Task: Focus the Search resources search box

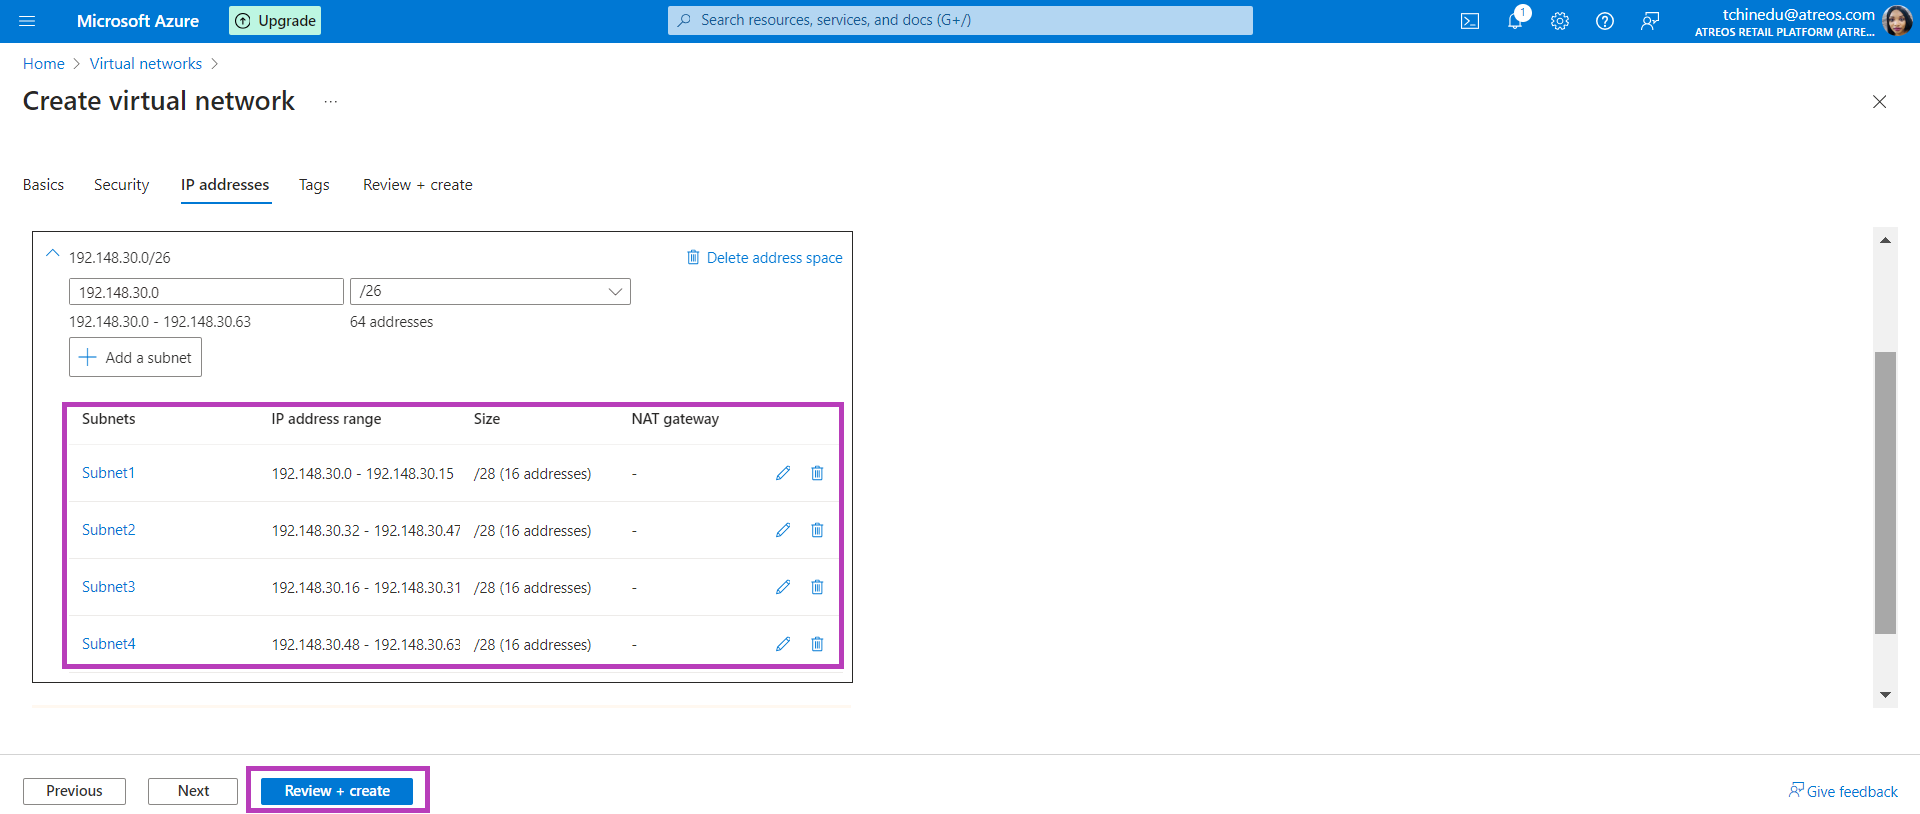Action: click(x=960, y=20)
